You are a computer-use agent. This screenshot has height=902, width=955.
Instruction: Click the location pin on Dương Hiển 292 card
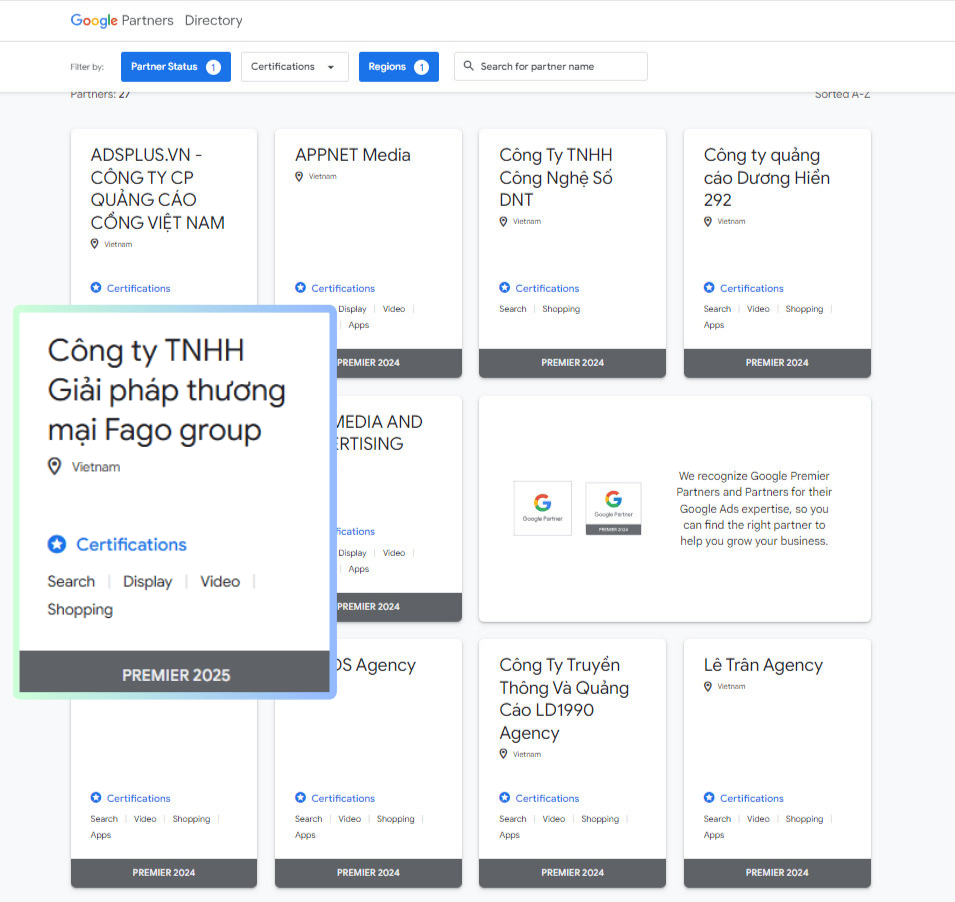tap(708, 222)
